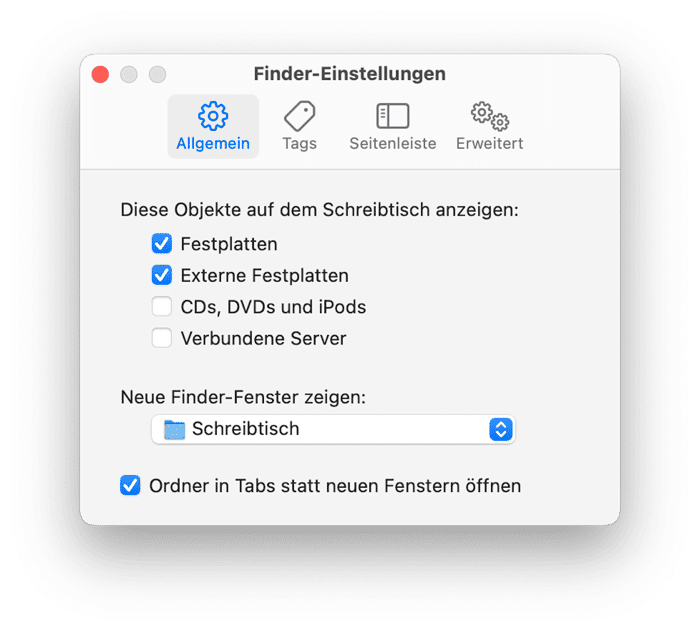Close the Finder-Einstellungen window
This screenshot has width=700, height=631.
[x=100, y=74]
